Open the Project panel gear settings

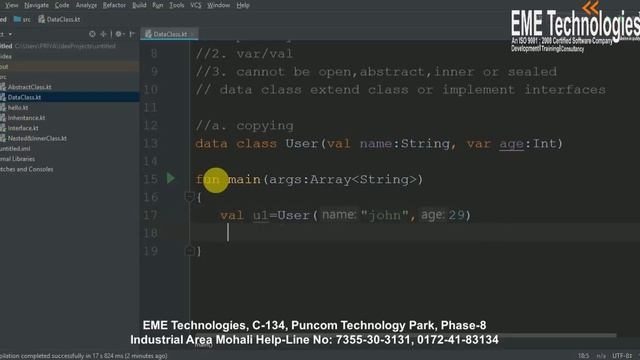pyautogui.click(x=118, y=34)
